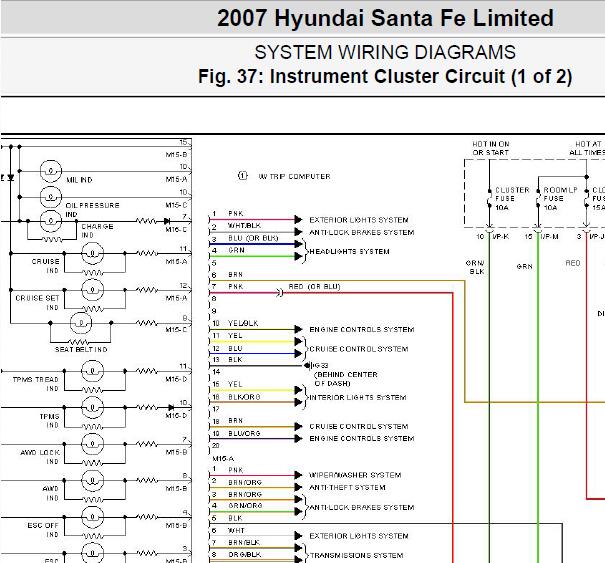Screen dimensions: 605x563
Task: Select the "GRN/ORG" wire label
Action: (245, 505)
